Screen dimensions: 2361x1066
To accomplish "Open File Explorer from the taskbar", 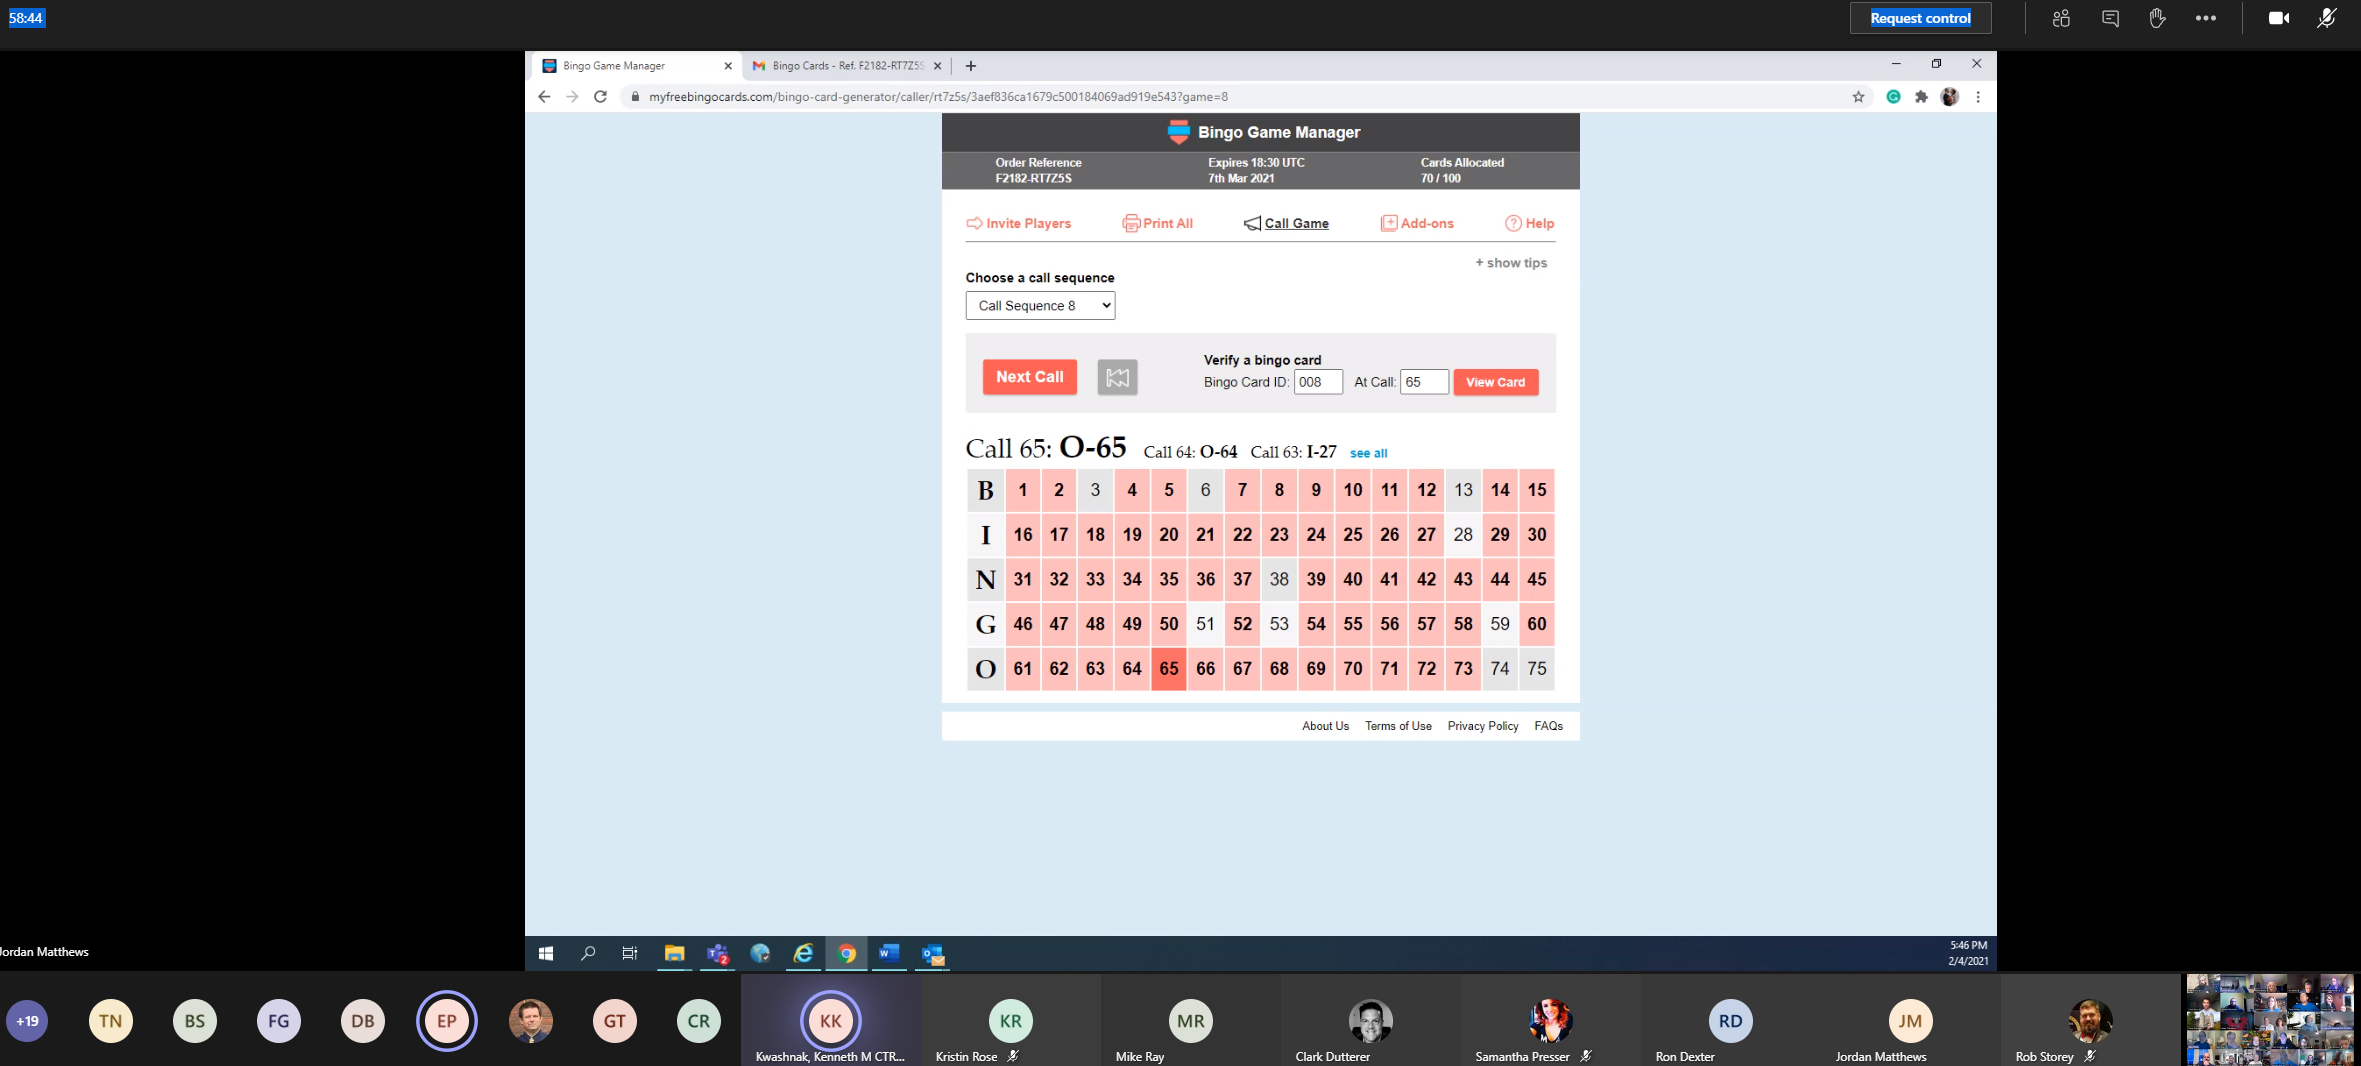I will [x=674, y=954].
